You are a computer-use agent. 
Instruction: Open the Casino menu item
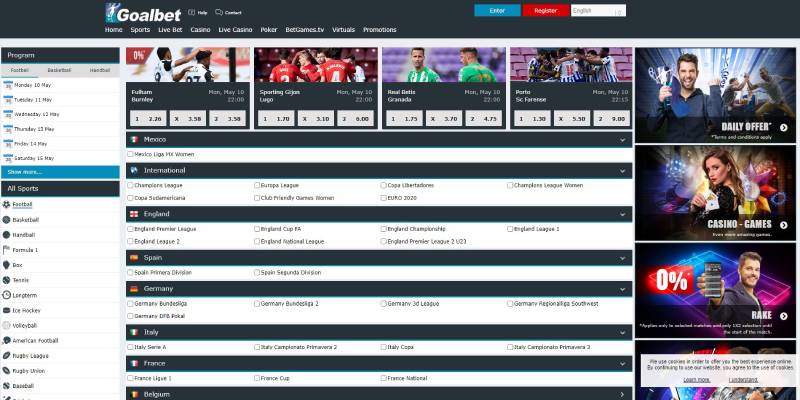click(x=201, y=30)
